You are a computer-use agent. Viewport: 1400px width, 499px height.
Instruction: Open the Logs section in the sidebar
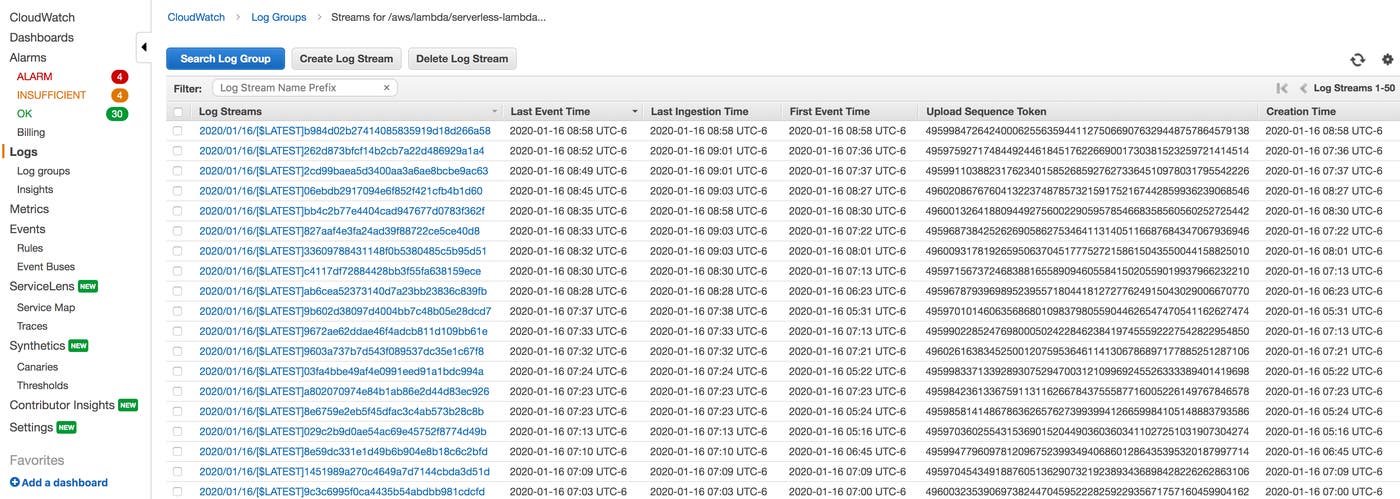pos(23,152)
